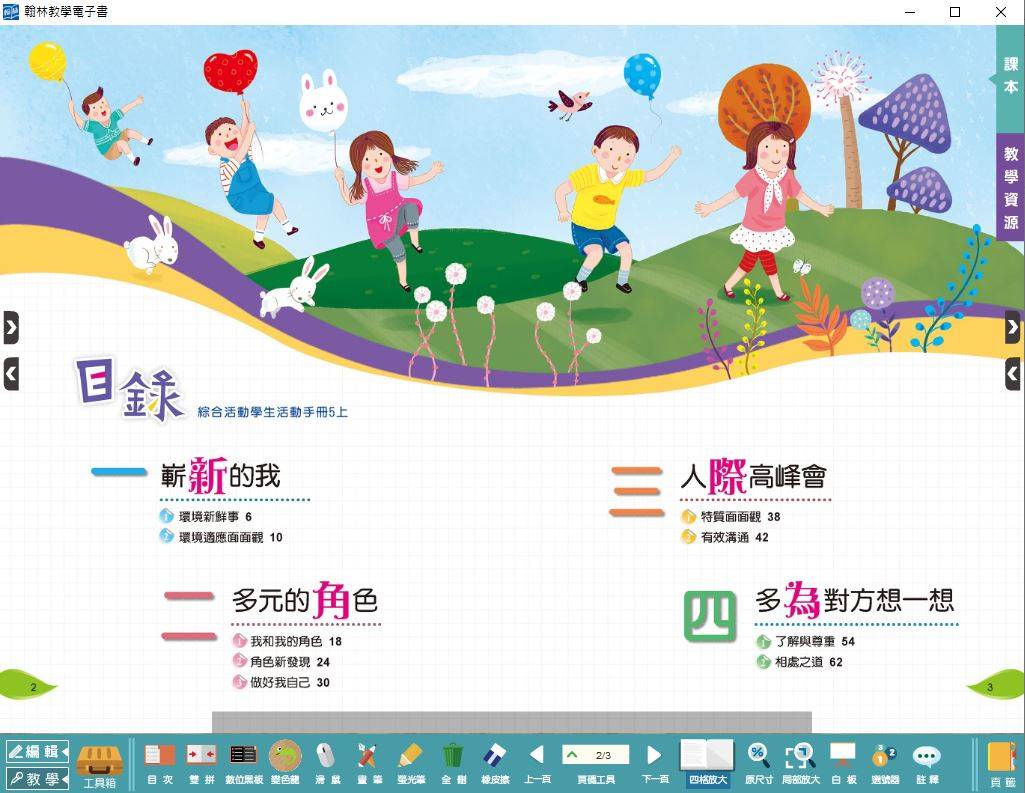Click the gray bar below the page
1025x793 pixels.
click(x=512, y=722)
